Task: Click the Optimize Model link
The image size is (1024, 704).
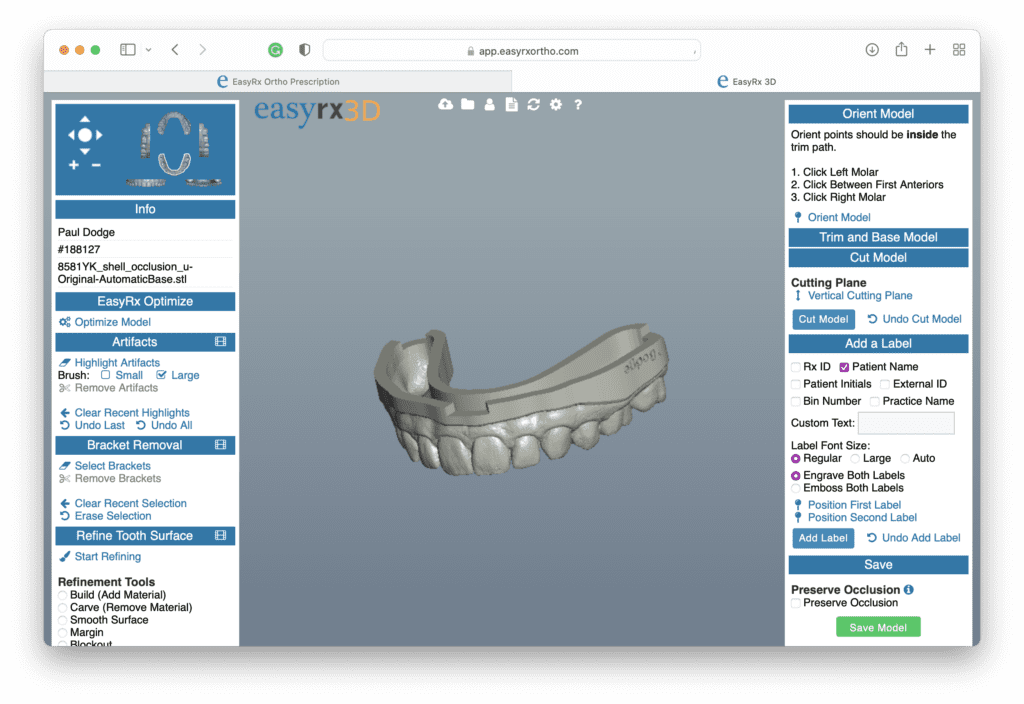Action: click(112, 322)
